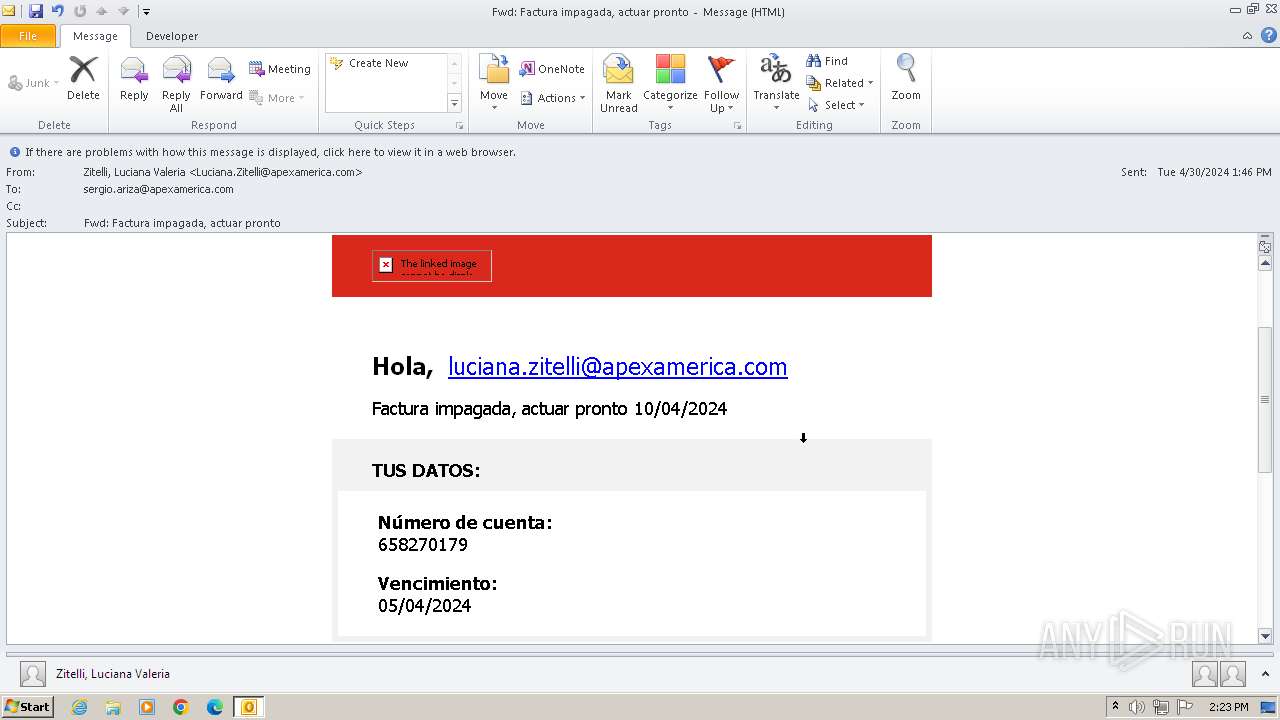Send message to OneNote
The height and width of the screenshot is (720, 1280).
click(x=552, y=69)
